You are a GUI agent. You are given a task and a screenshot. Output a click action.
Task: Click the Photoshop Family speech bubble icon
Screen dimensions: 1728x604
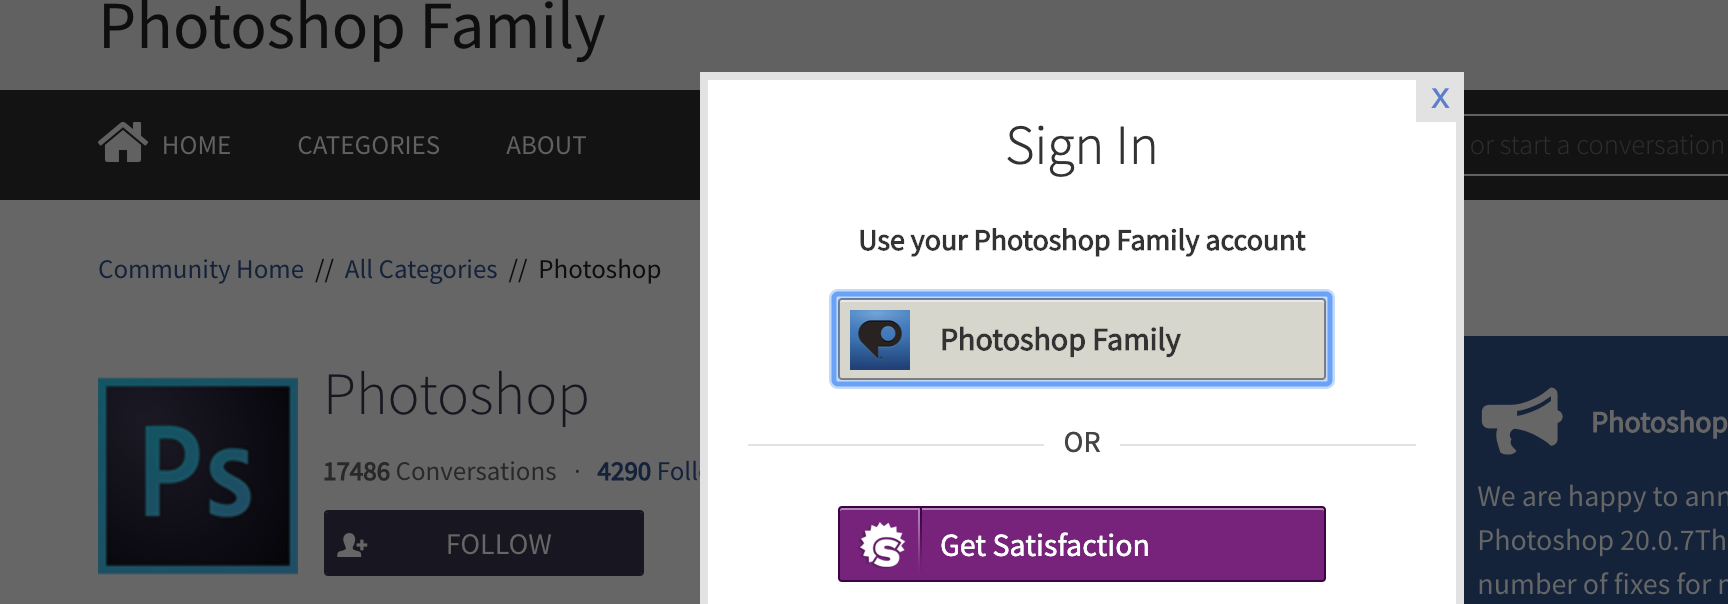pos(880,340)
